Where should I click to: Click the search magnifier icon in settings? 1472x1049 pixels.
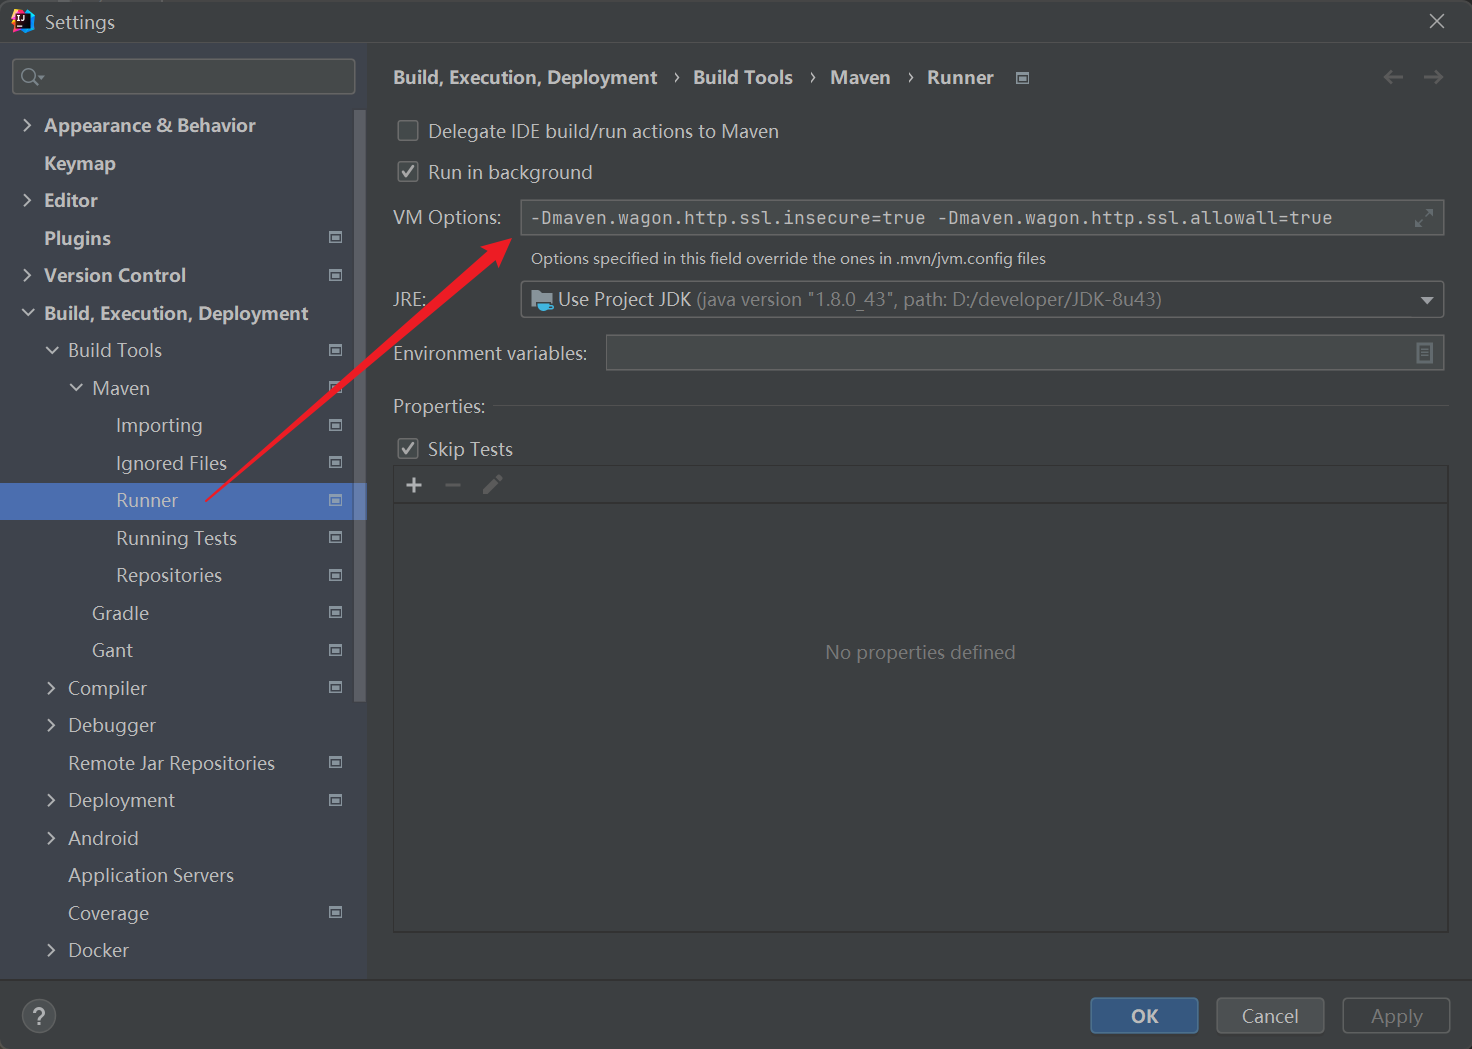(32, 77)
